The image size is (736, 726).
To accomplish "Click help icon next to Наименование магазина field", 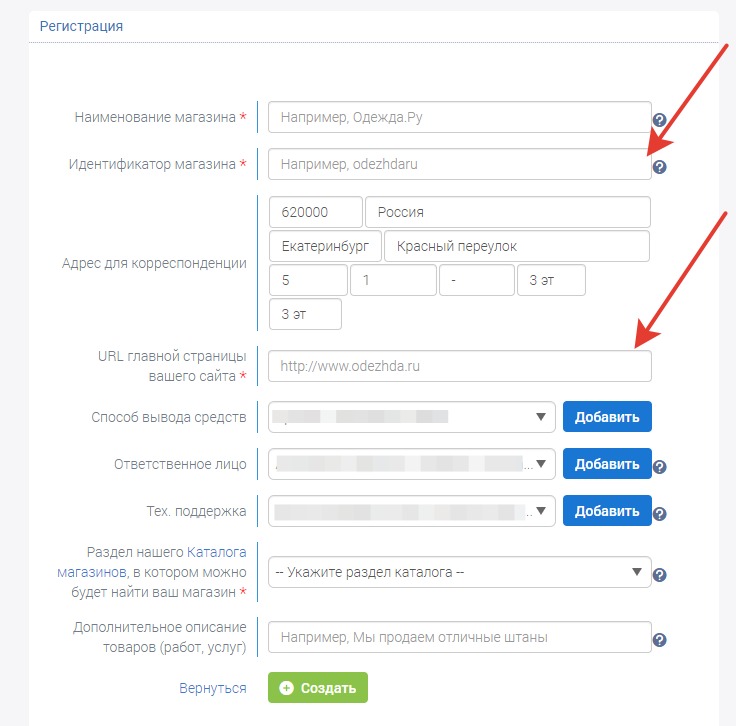I will coord(659,120).
